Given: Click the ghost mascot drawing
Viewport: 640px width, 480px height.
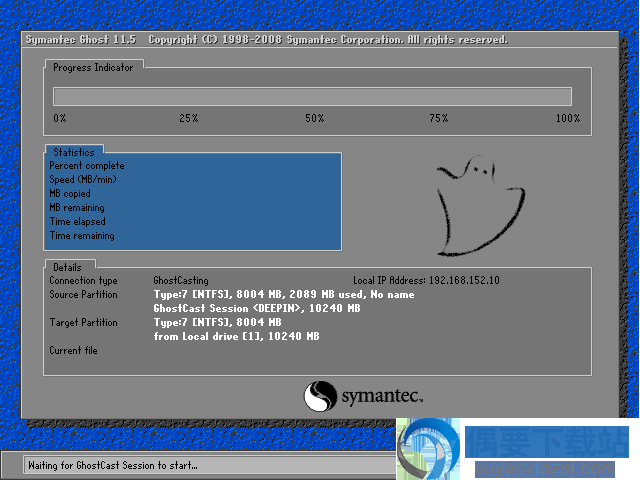Looking at the screenshot, I should (x=480, y=205).
